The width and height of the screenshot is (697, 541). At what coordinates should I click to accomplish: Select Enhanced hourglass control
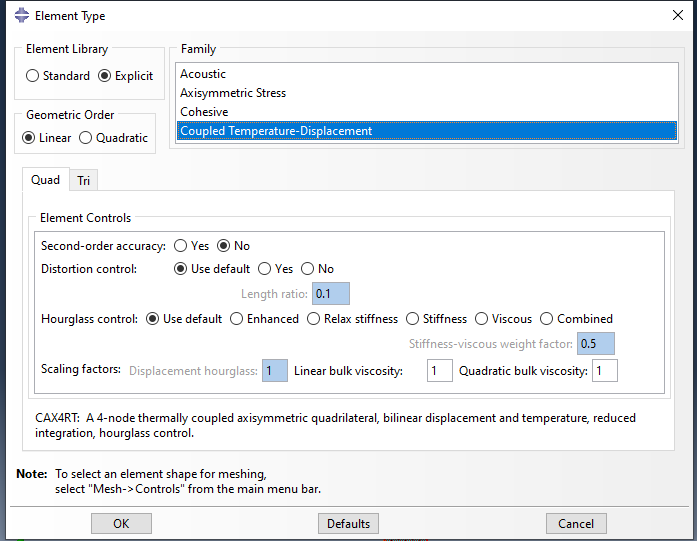[x=237, y=319]
